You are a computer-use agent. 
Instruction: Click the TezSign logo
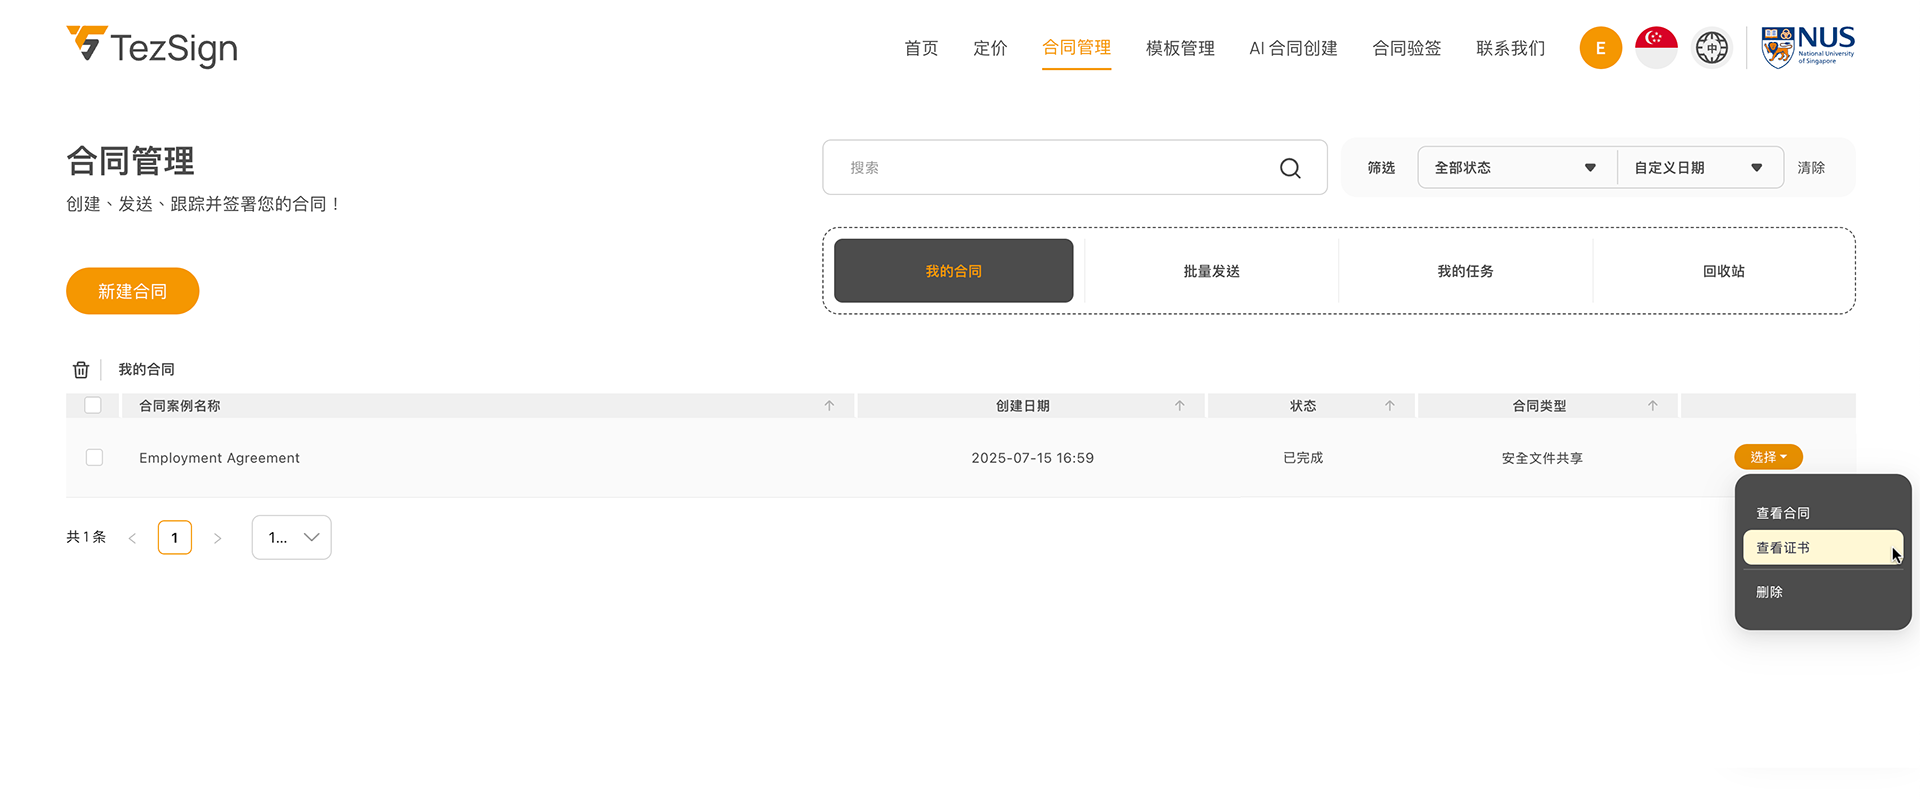tap(152, 47)
